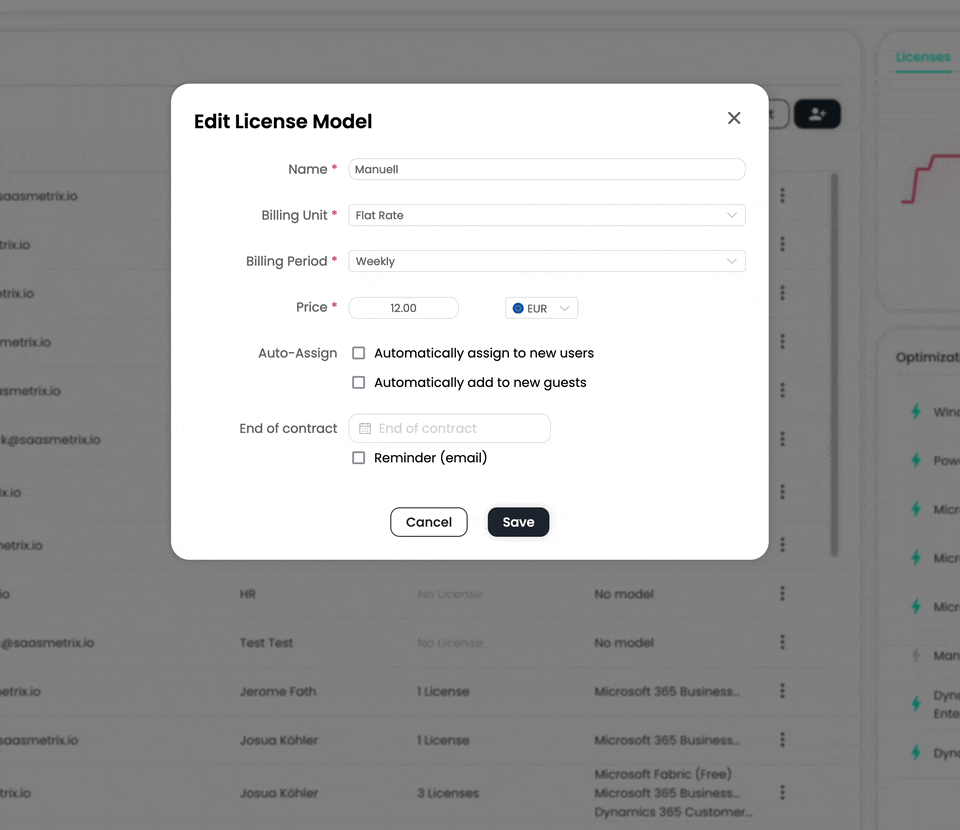Screen dimensions: 960x830
Task: Switch to the Licenses tab
Action: [x=922, y=57]
